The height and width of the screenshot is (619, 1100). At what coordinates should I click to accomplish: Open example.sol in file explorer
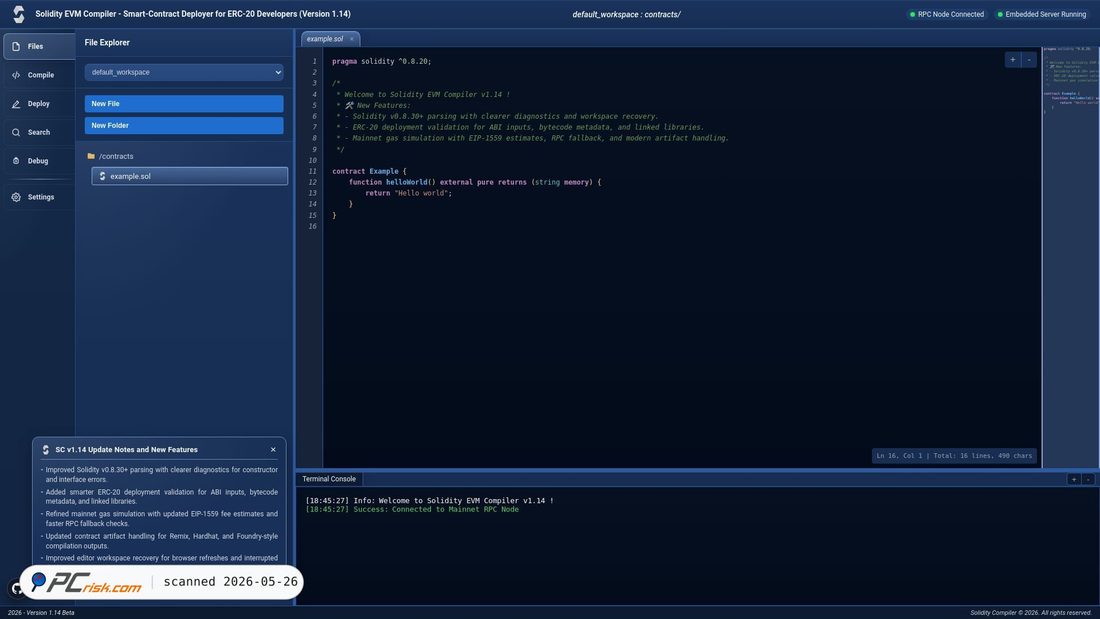pos(189,176)
